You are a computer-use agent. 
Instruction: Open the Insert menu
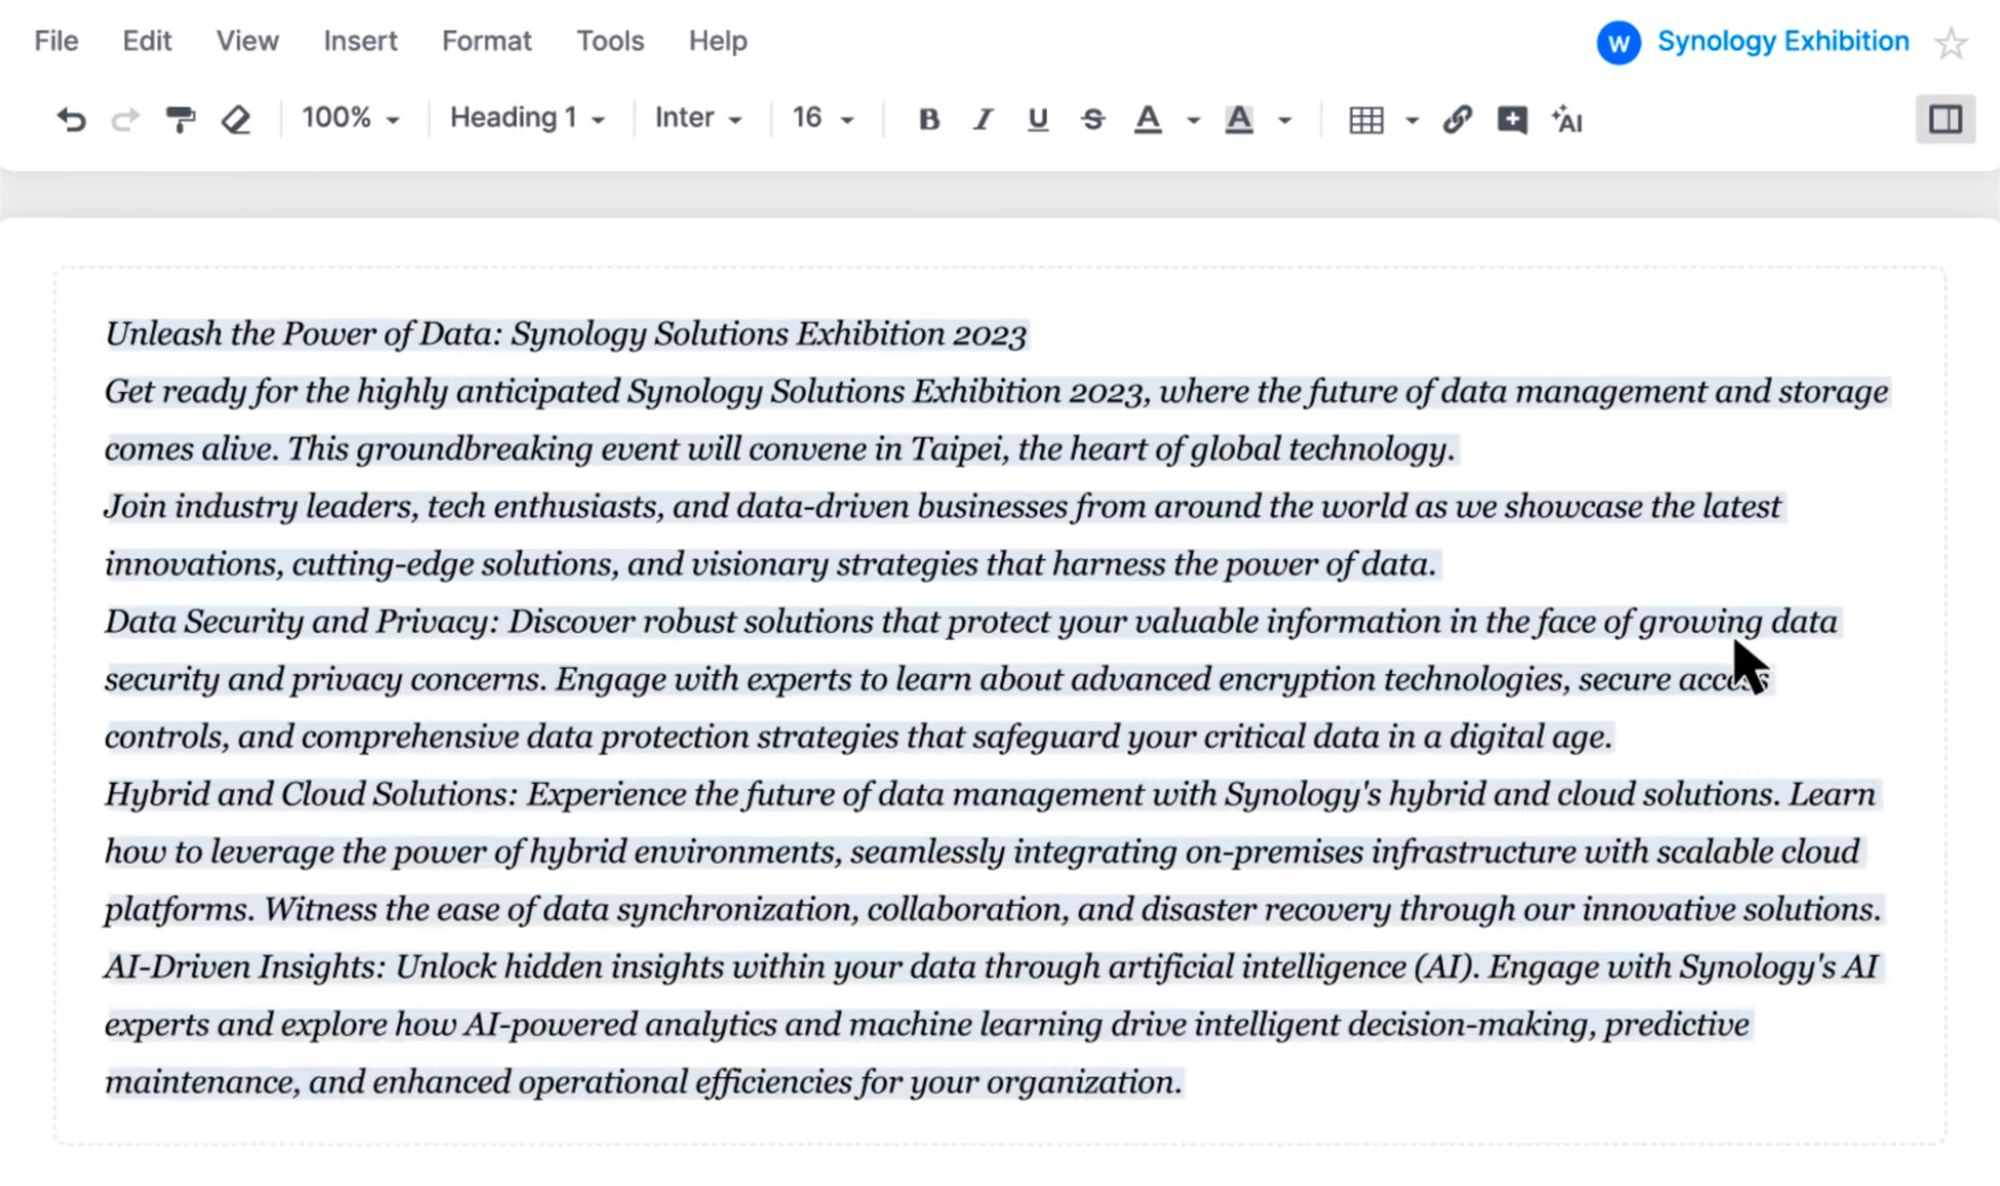click(360, 41)
